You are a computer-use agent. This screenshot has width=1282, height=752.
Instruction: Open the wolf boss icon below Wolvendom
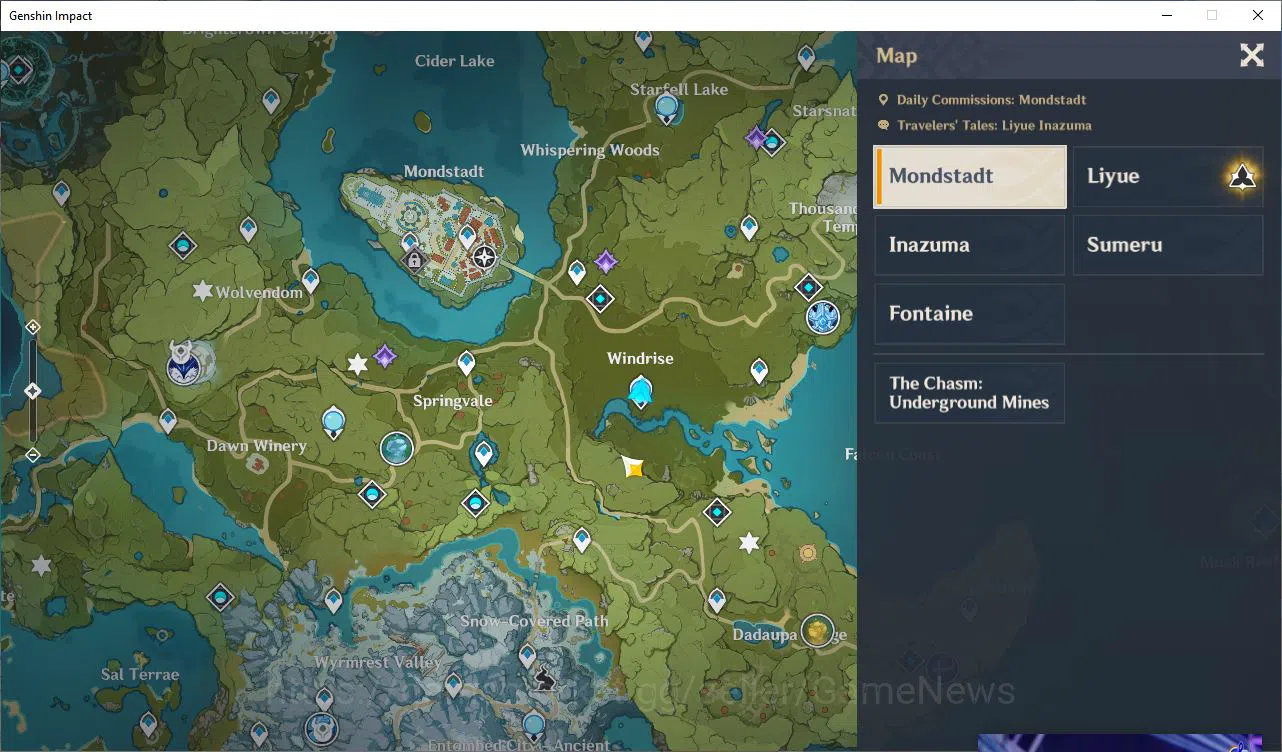coord(184,364)
